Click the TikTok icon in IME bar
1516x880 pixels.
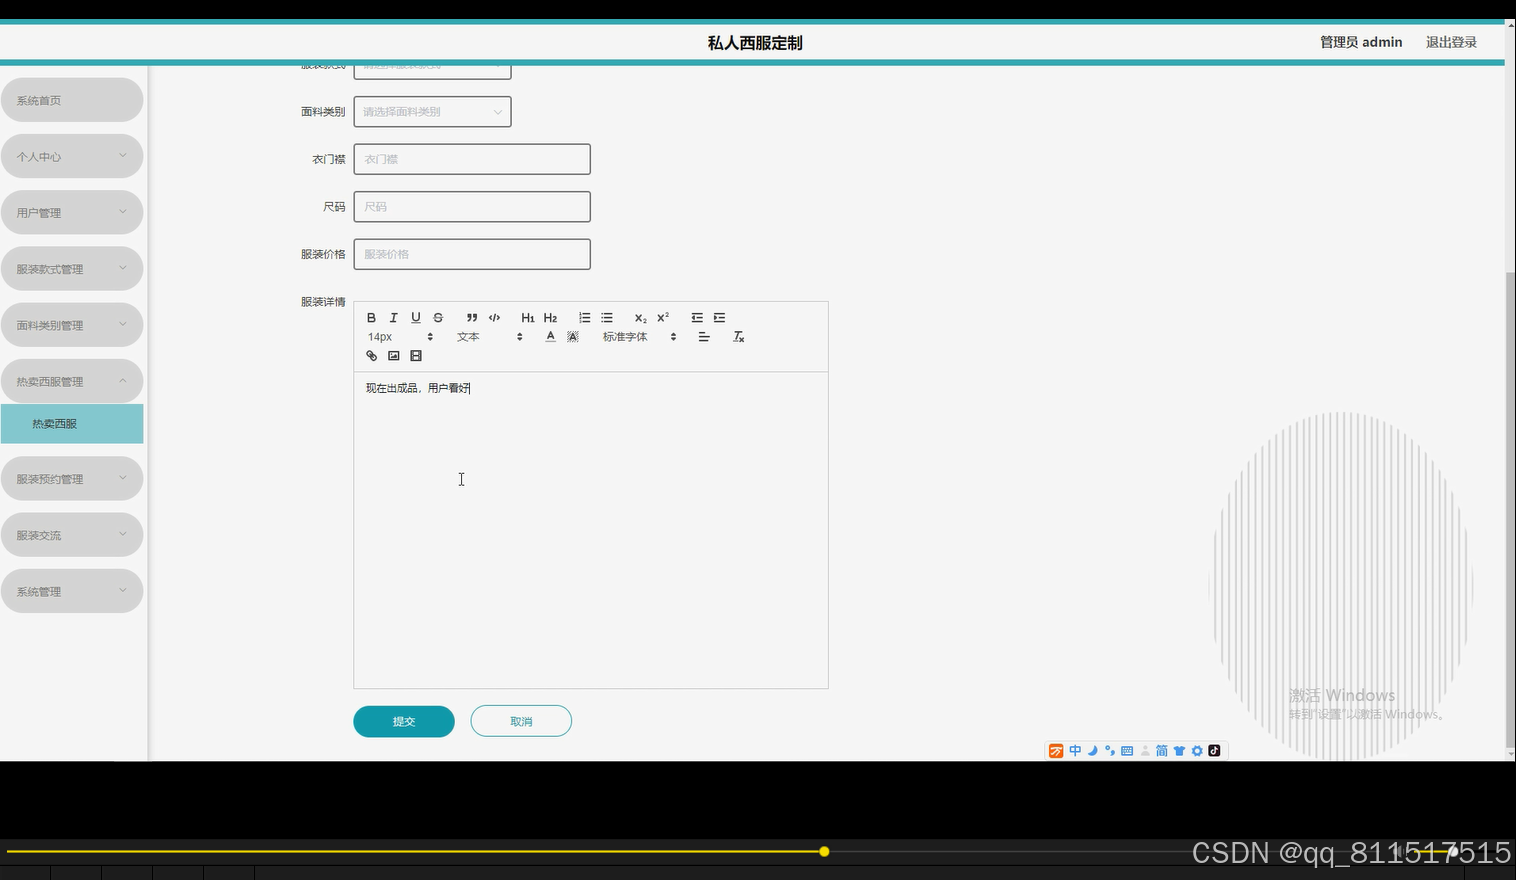tap(1214, 751)
